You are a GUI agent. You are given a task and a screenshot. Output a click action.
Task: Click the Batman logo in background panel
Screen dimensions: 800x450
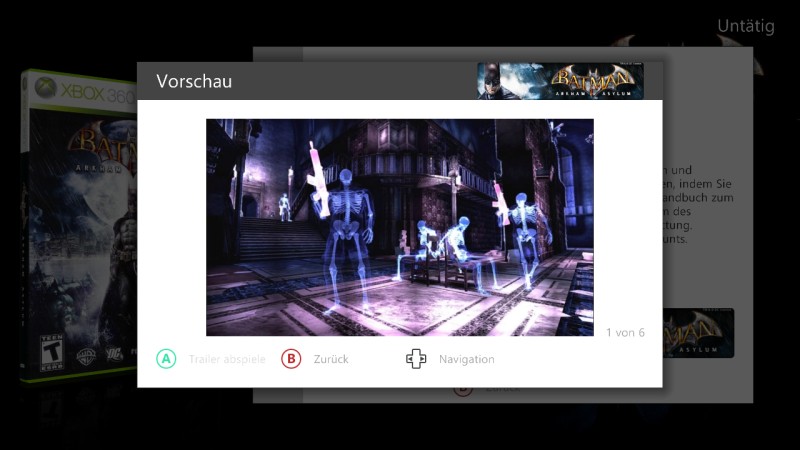coord(698,333)
